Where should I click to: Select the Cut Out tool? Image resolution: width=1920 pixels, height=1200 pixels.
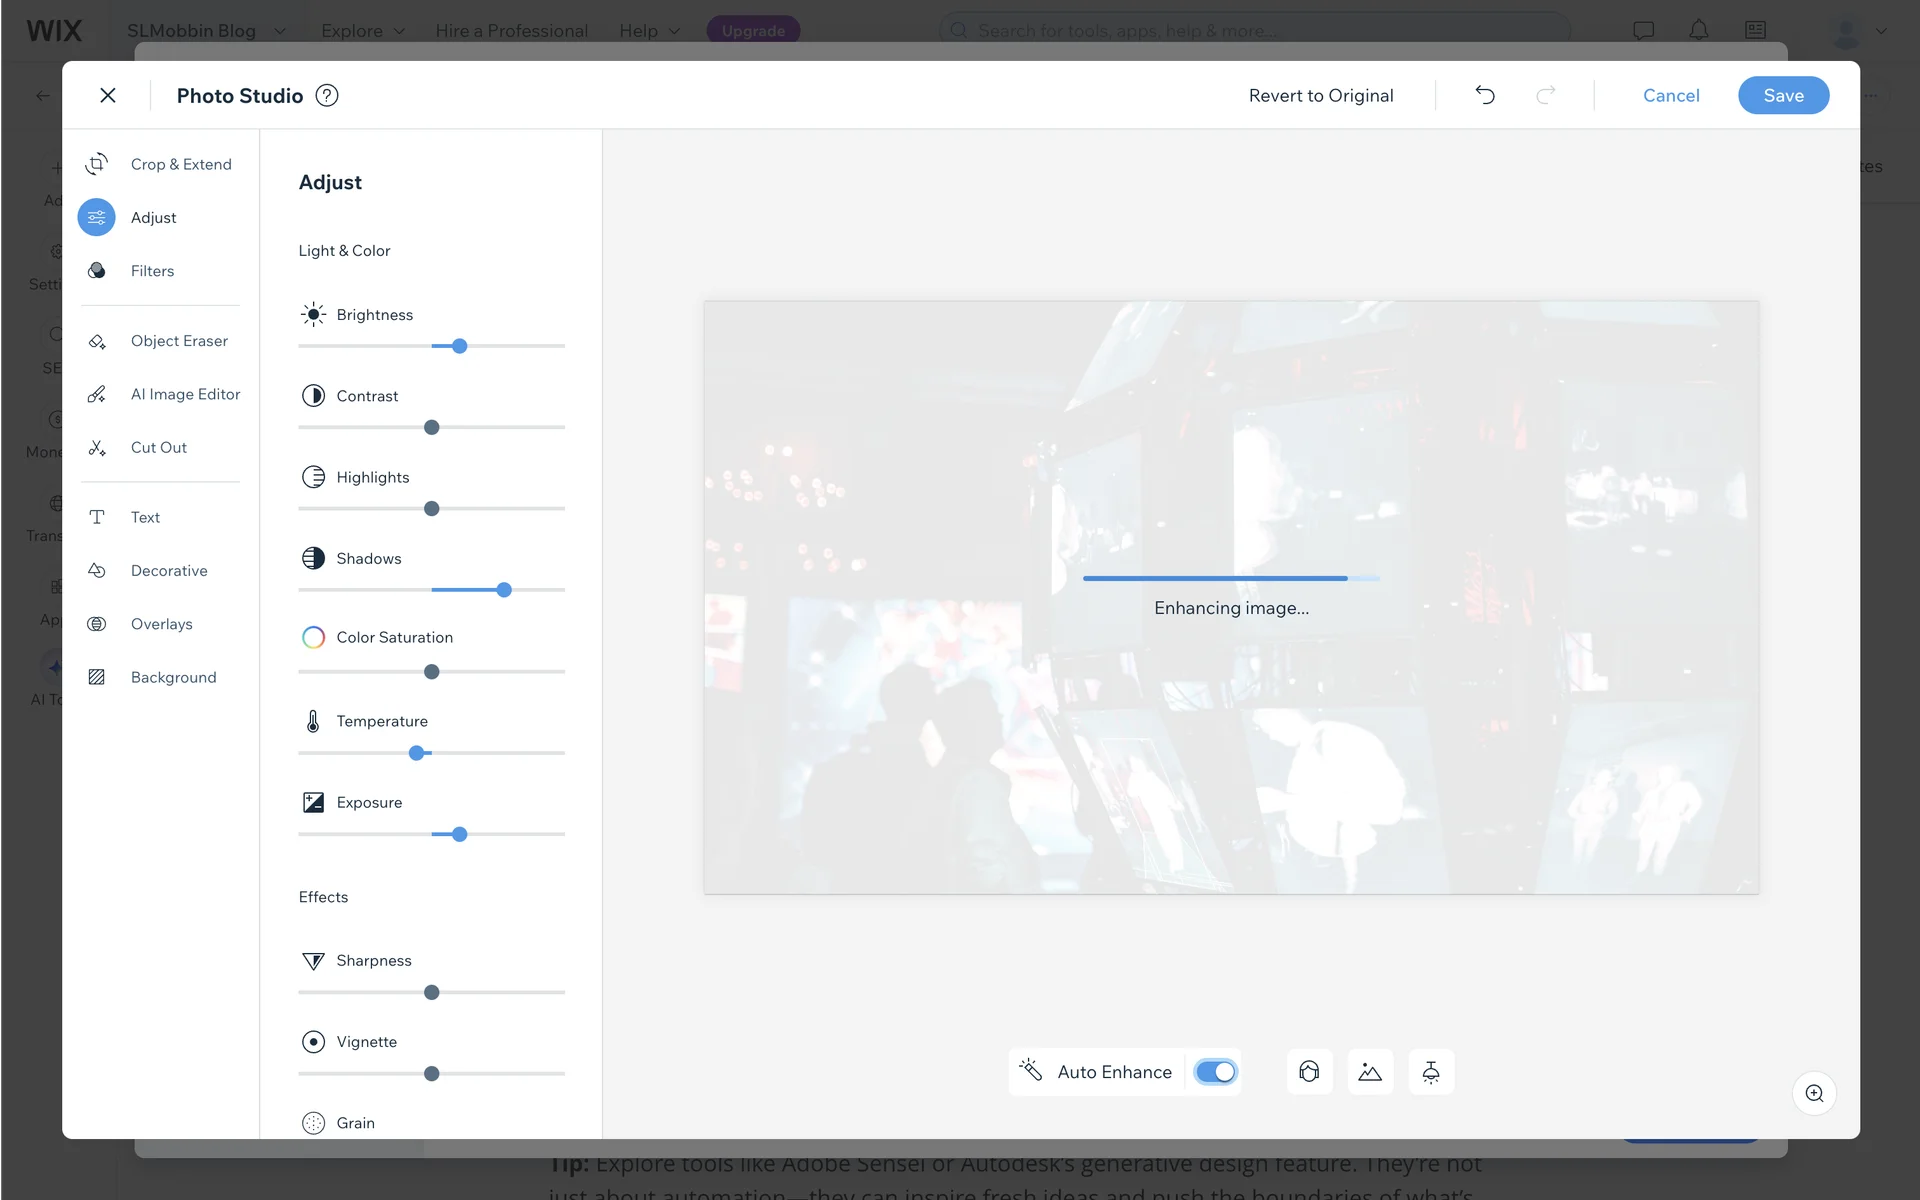click(x=158, y=448)
